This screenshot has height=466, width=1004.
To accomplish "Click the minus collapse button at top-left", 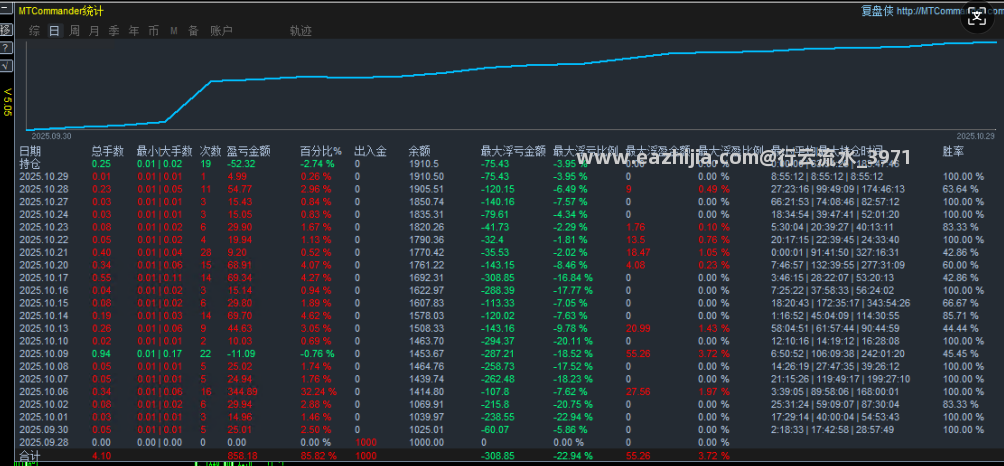I will pyautogui.click(x=6, y=10).
